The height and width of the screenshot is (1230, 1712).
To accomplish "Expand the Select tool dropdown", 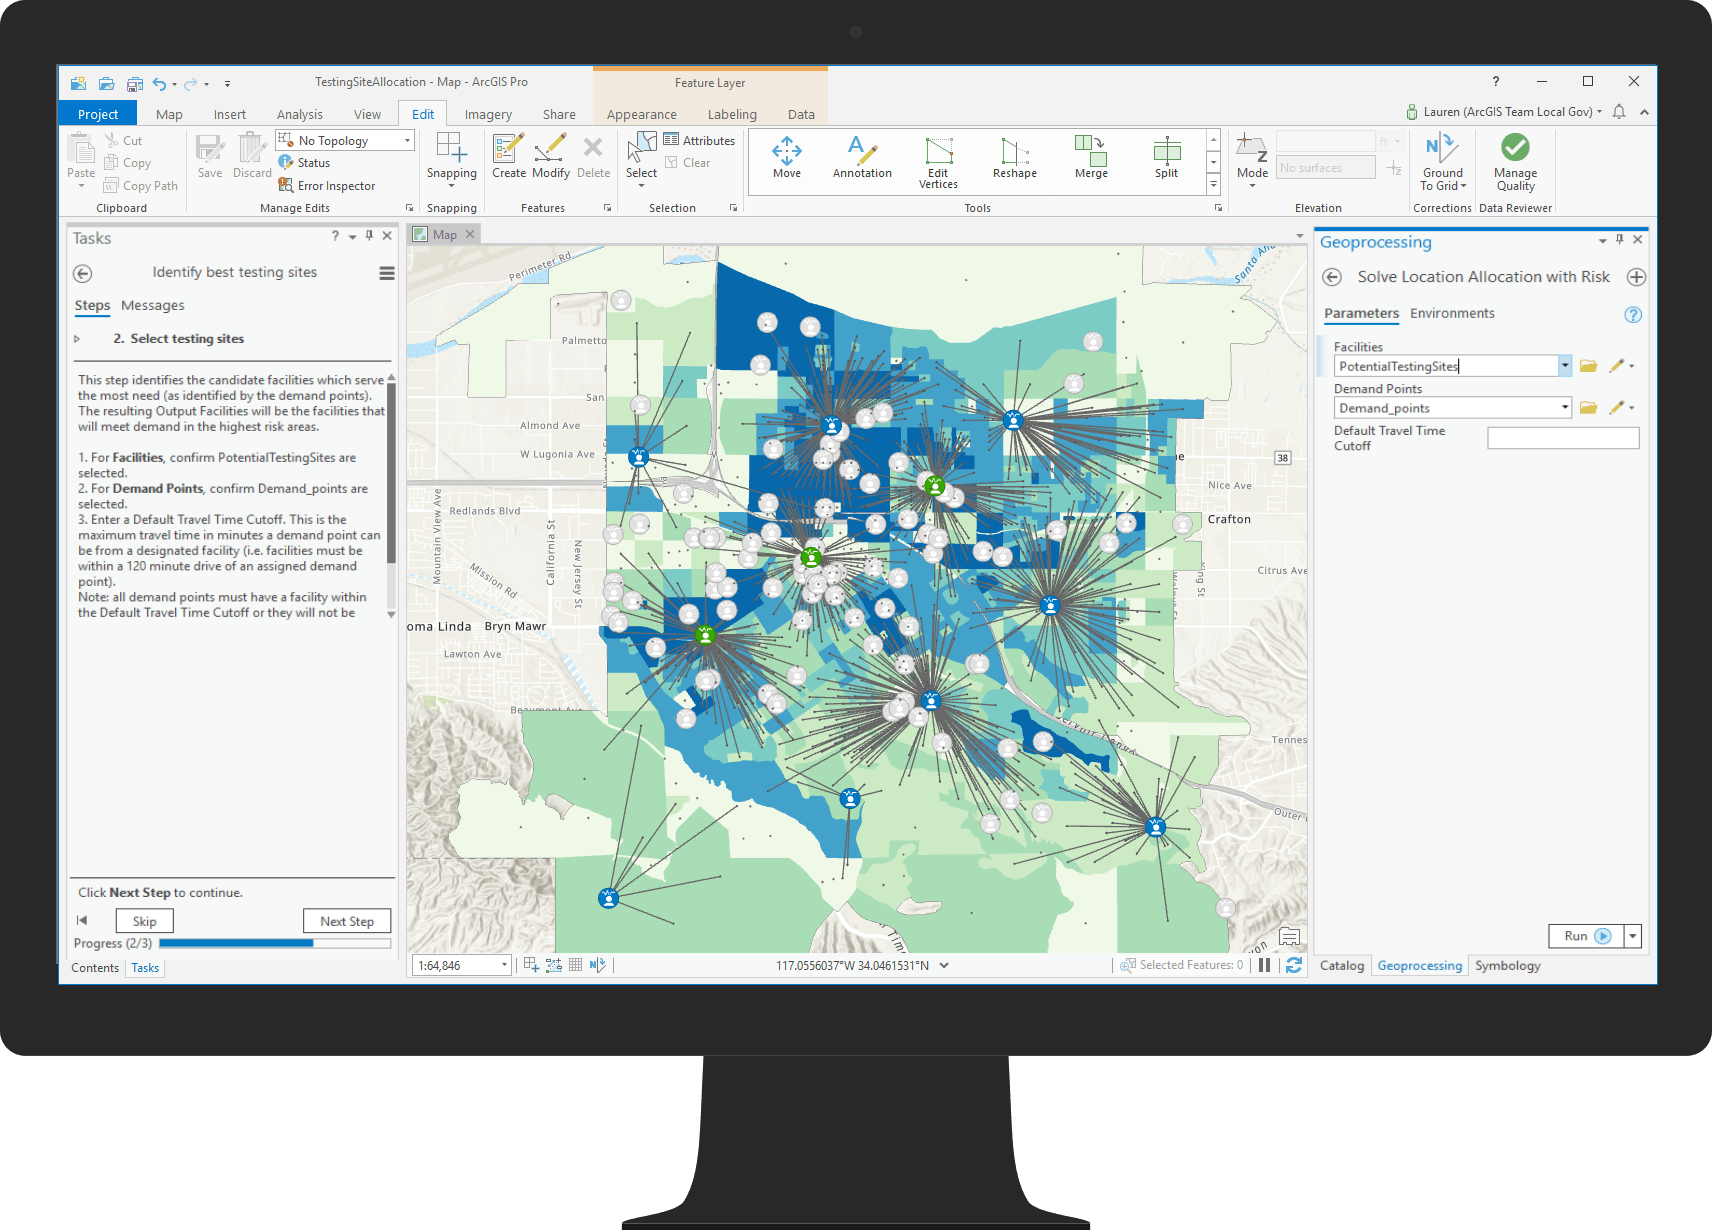I will pyautogui.click(x=641, y=185).
